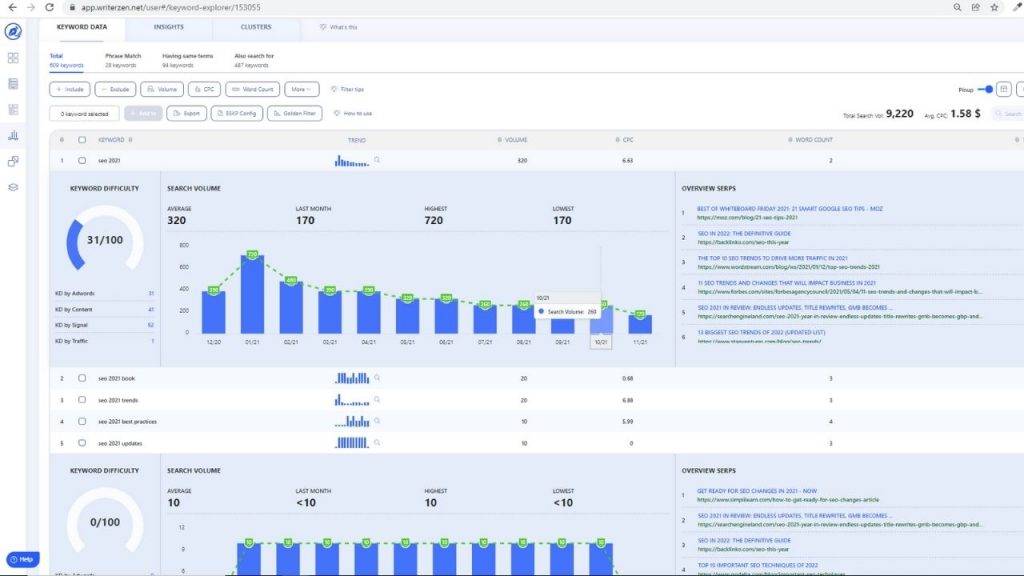This screenshot has width=1024, height=576.
Task: Click the browser share icon
Action: tap(976, 7)
